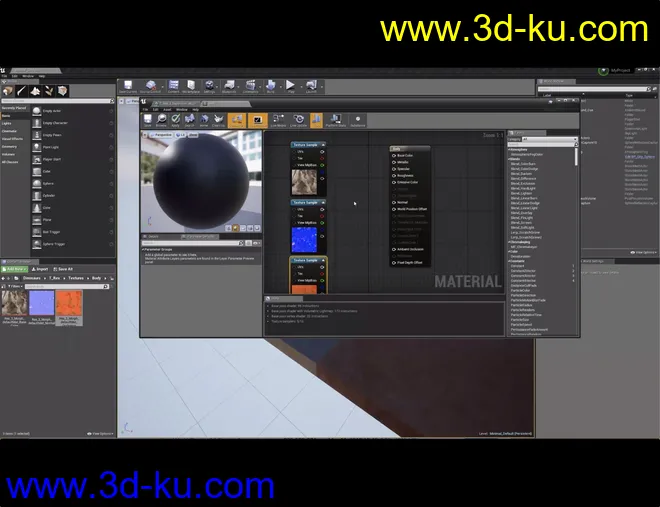The width and height of the screenshot is (660, 507).
Task: Open the File menu in material editor
Action: coord(144,109)
